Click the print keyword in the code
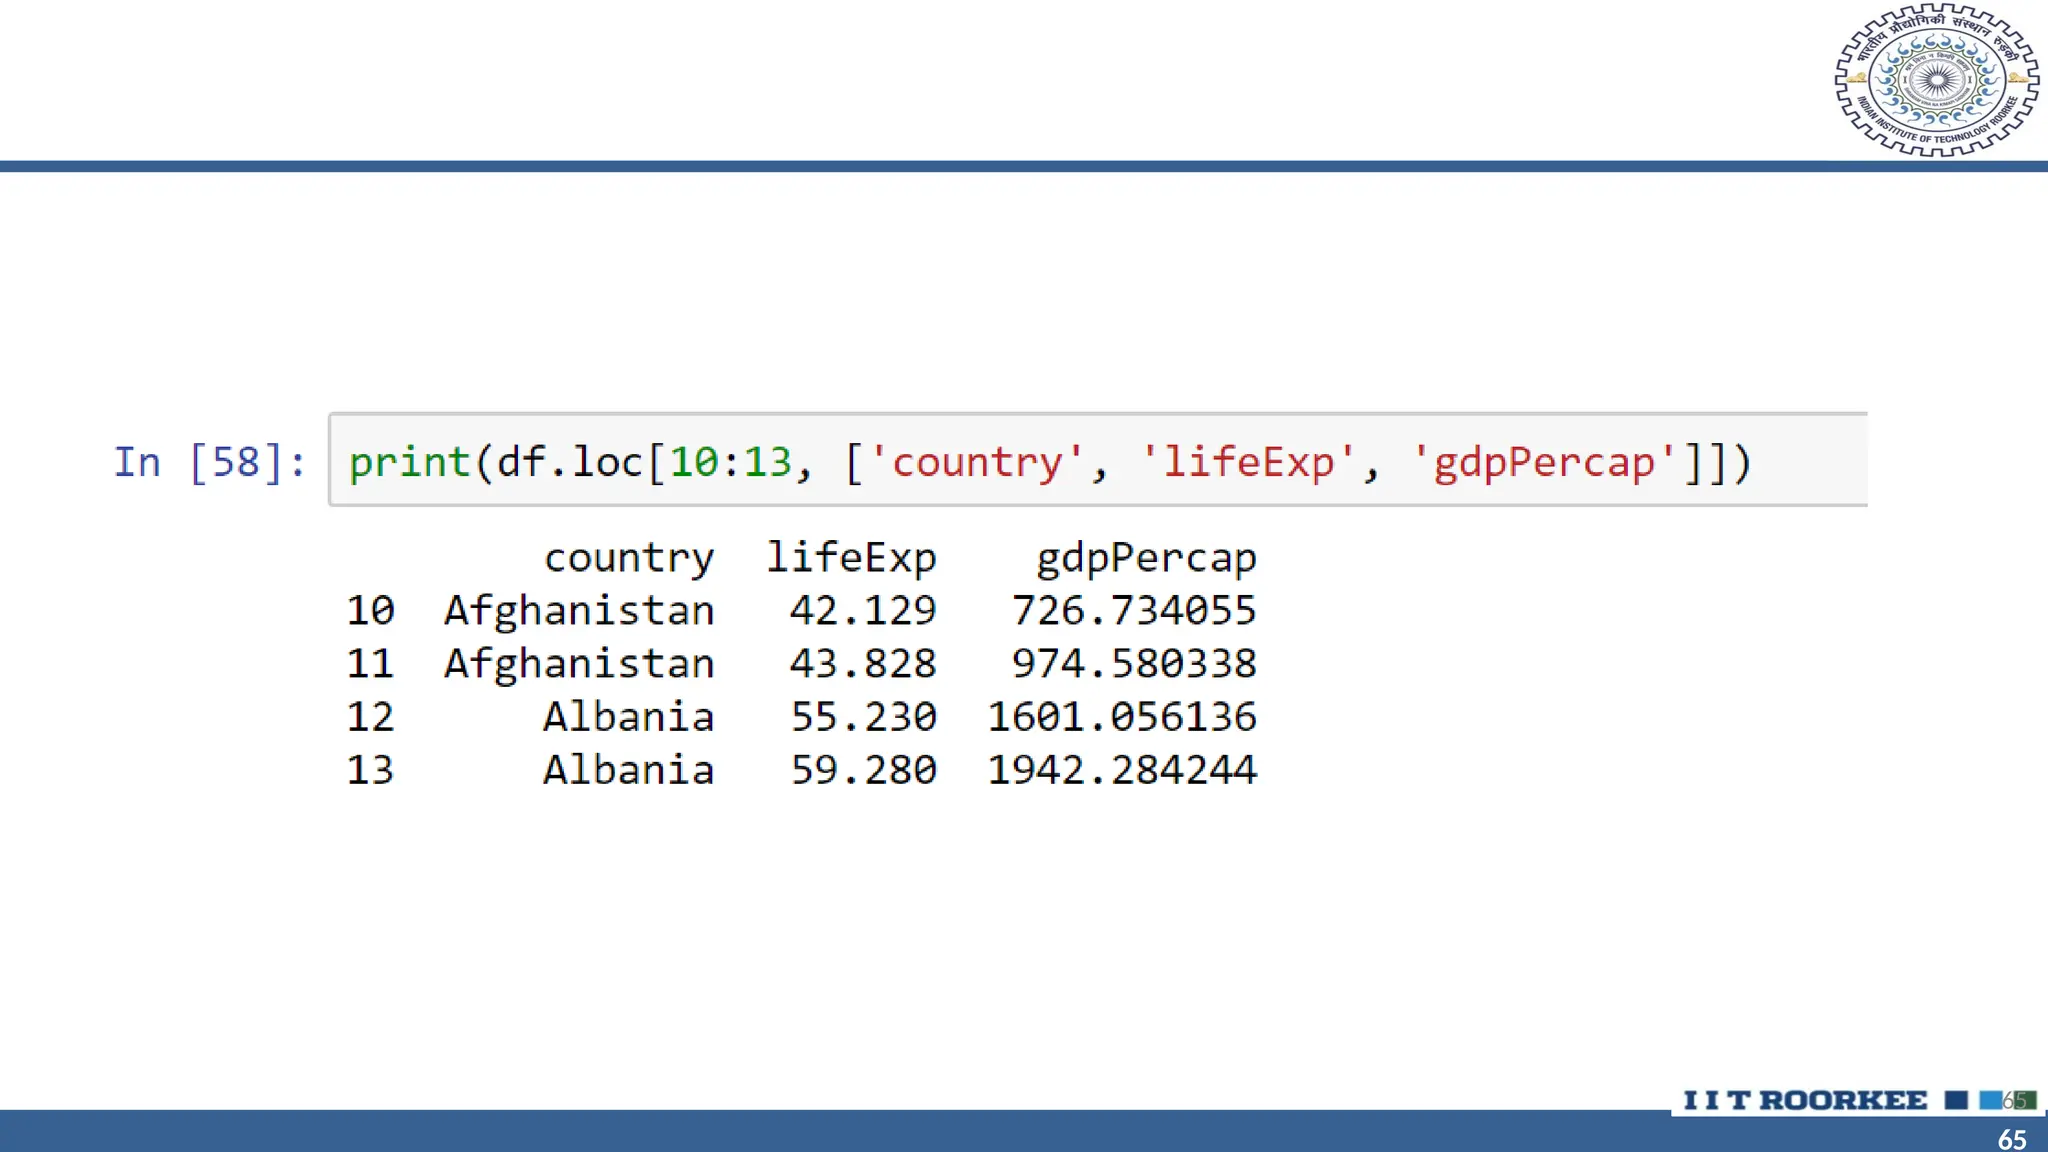Screen dimensions: 2048x1152 409,462
